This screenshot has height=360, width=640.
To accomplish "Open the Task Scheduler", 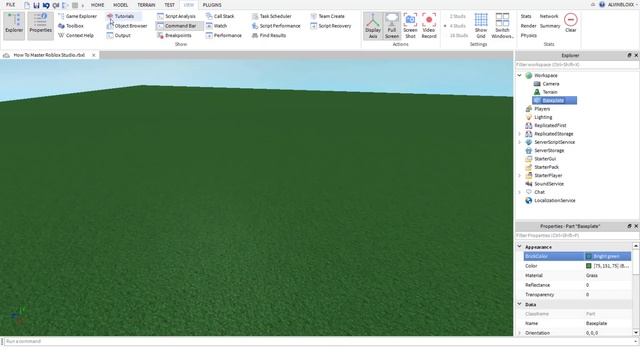I will point(271,16).
